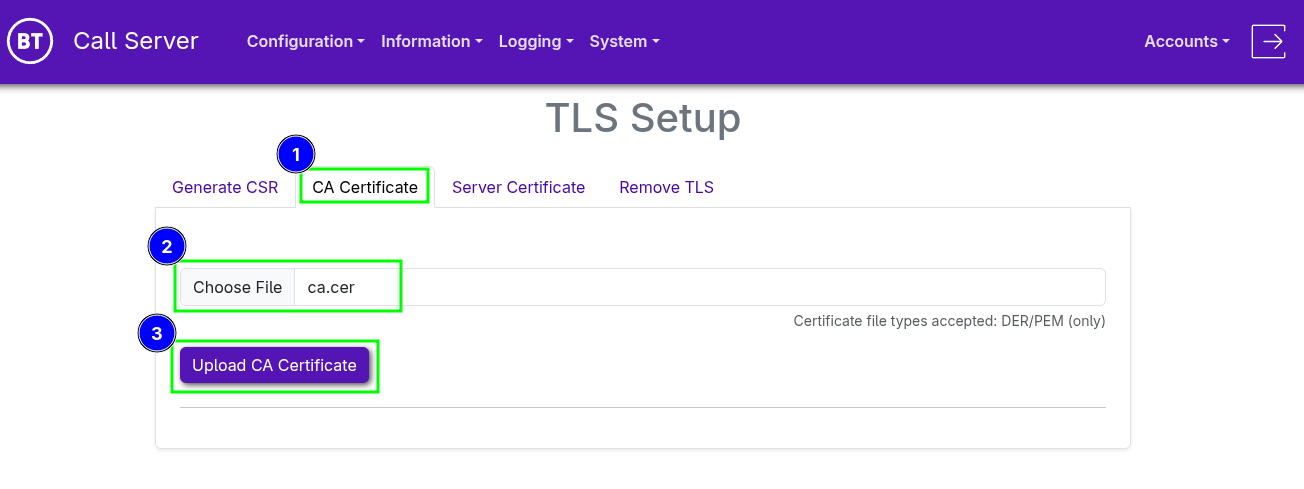This screenshot has width=1304, height=489.
Task: Expand the Information dropdown menu
Action: tap(432, 41)
